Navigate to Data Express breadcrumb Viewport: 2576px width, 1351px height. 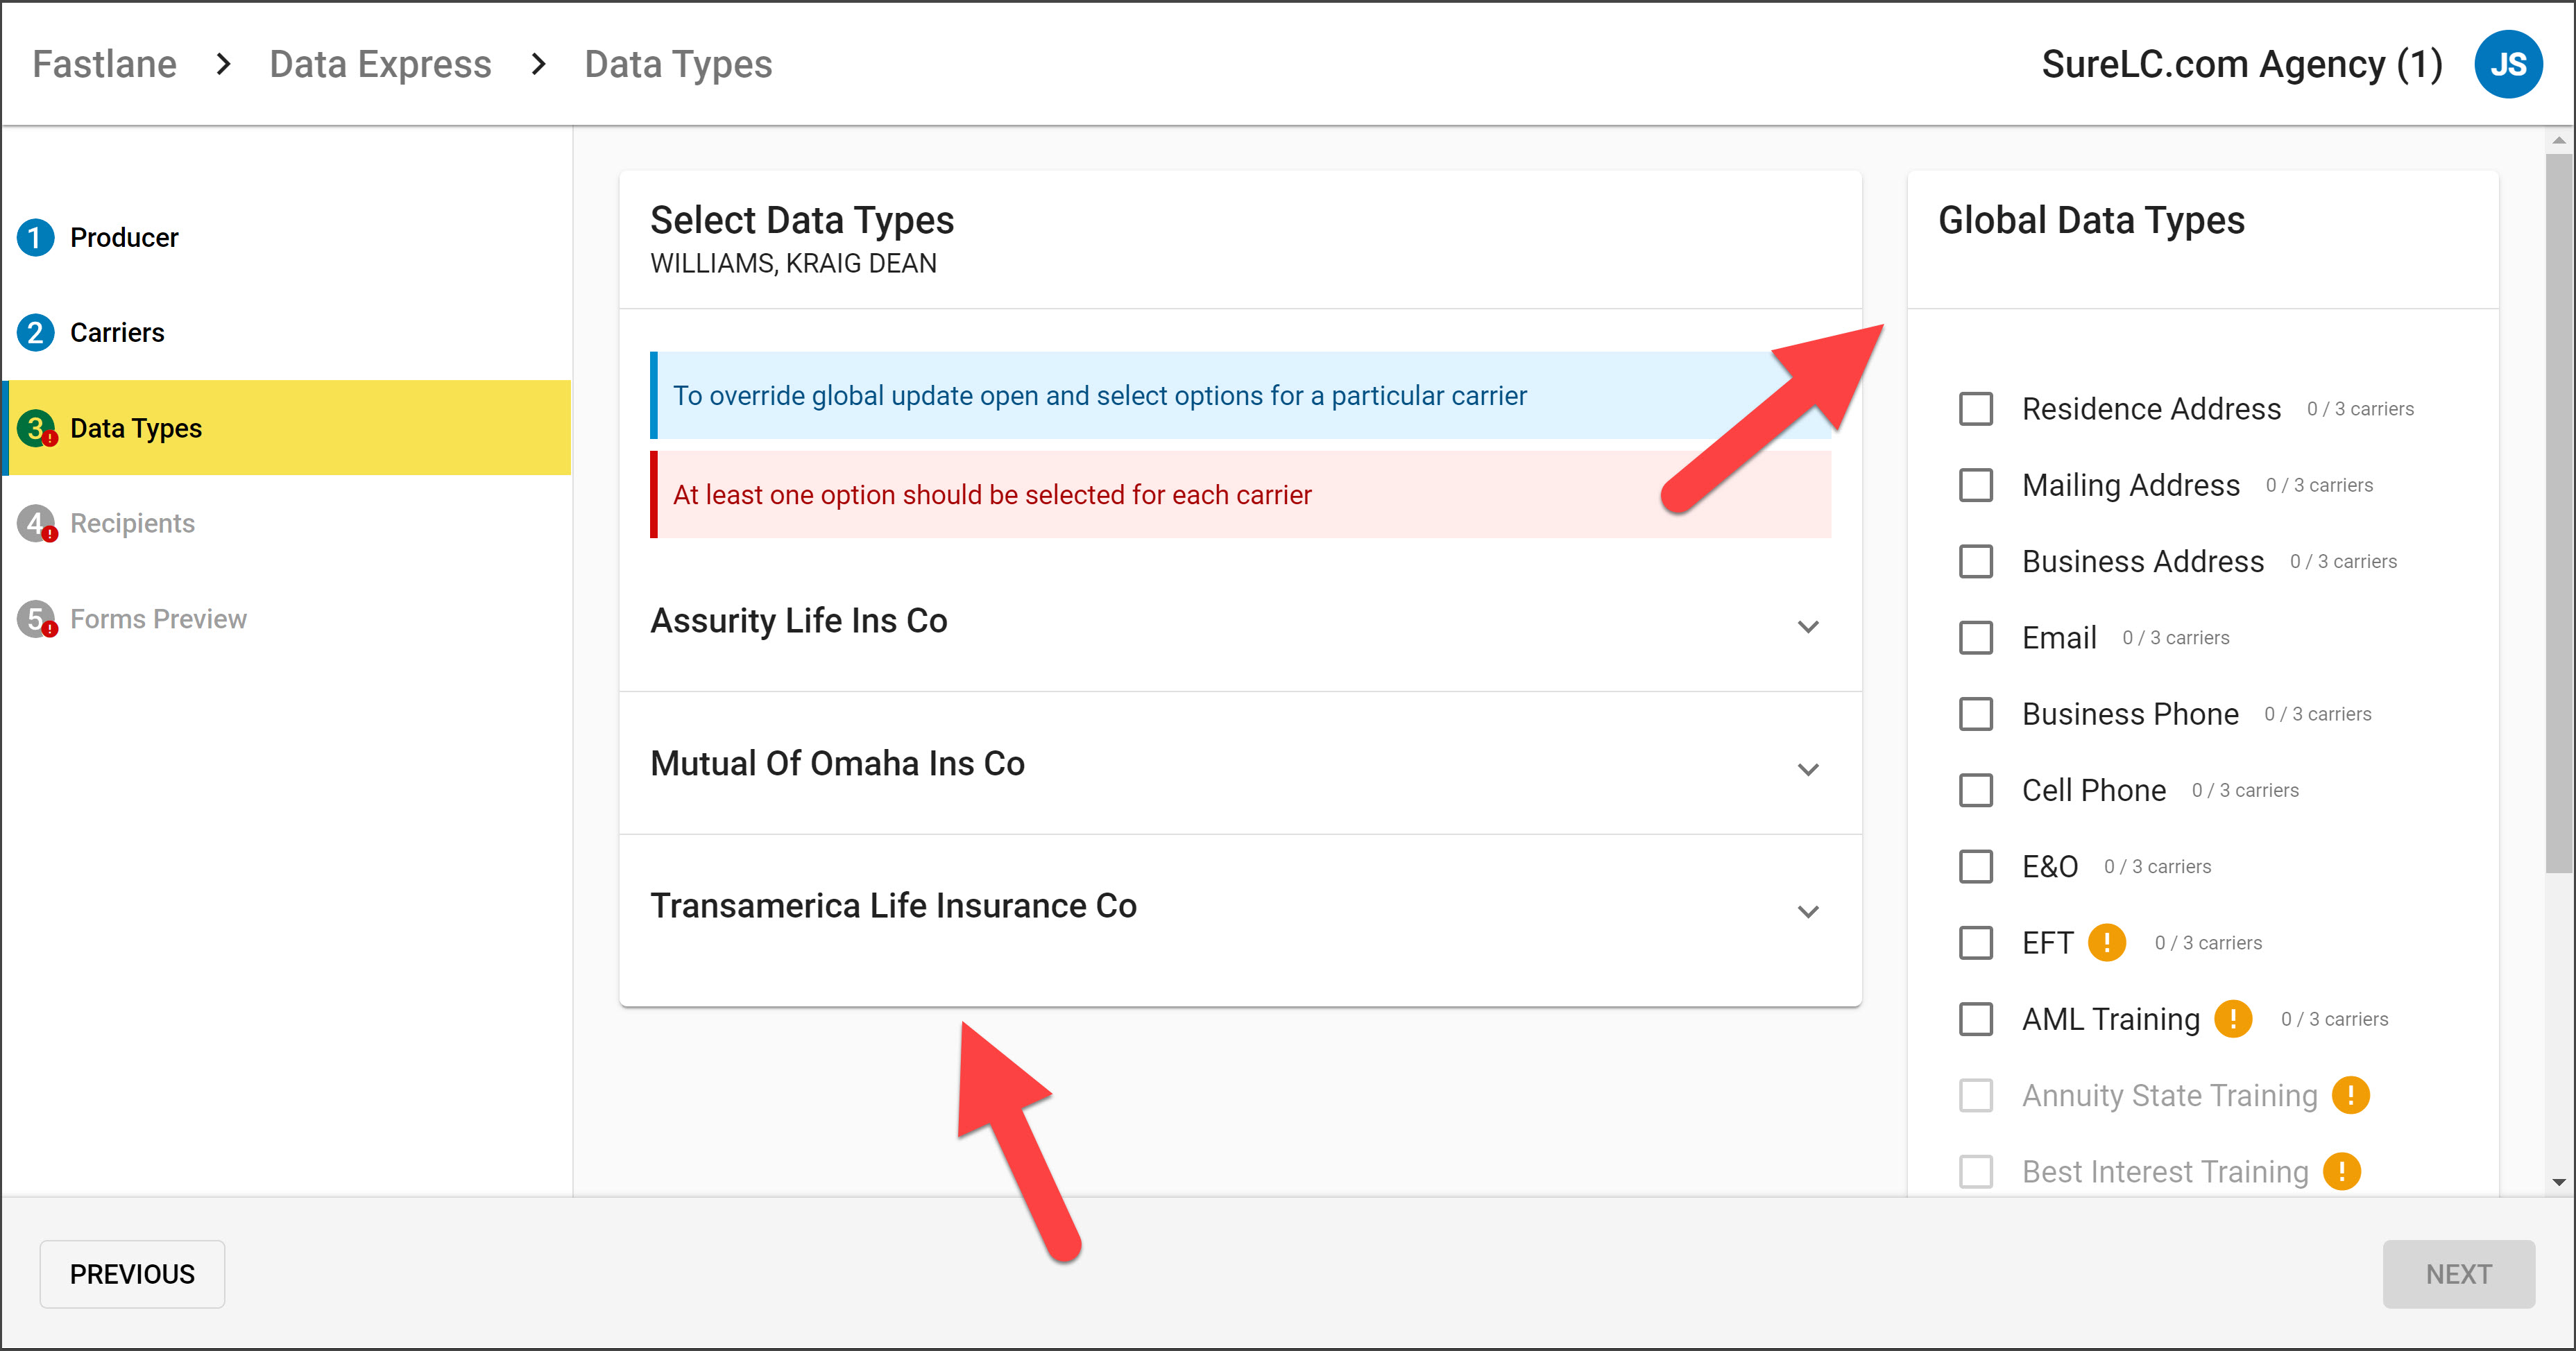click(x=380, y=63)
